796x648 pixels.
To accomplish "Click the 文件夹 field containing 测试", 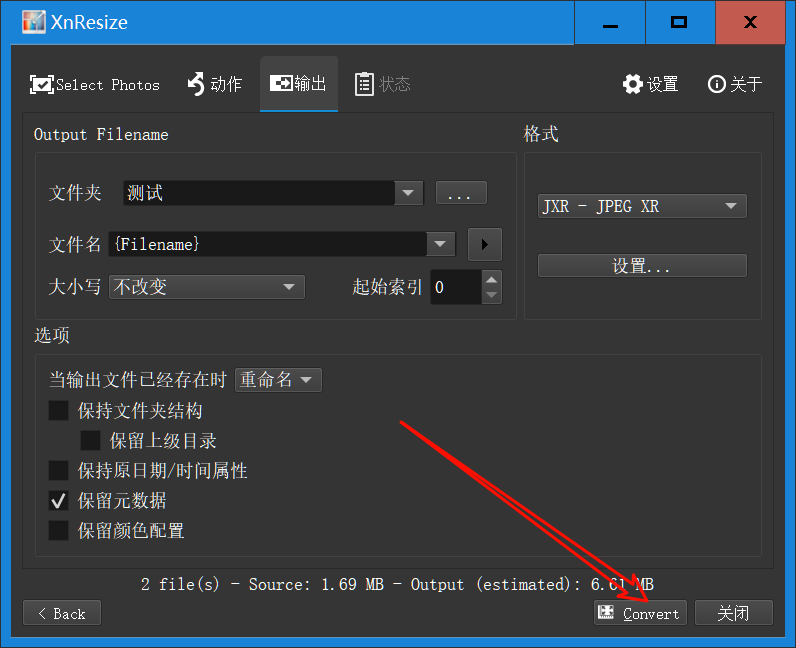I will (x=259, y=193).
